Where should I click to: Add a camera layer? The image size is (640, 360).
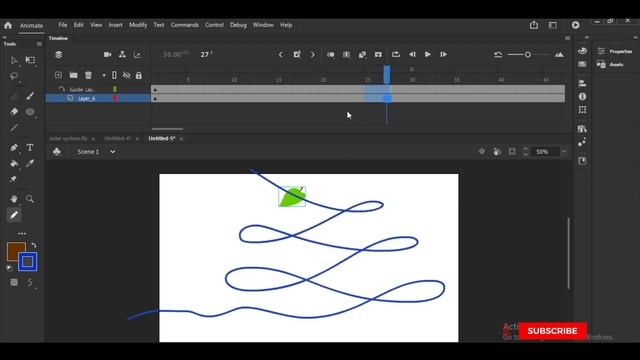pos(107,54)
